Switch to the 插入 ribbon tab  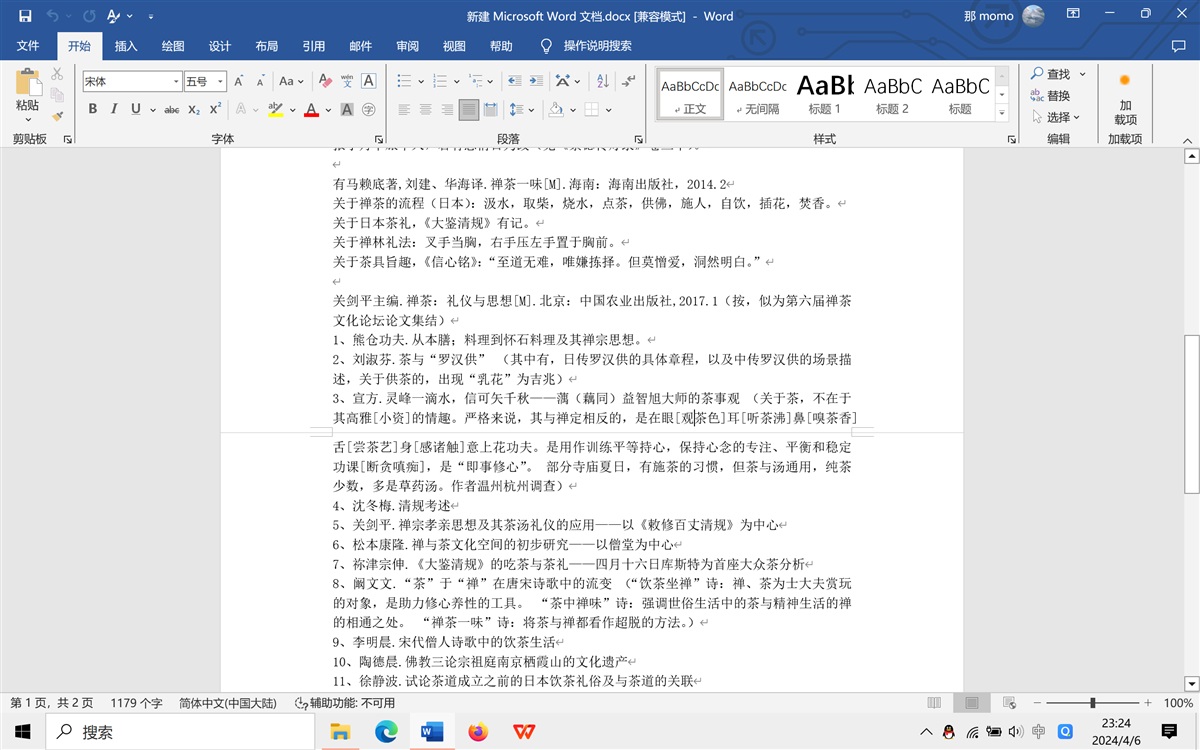coord(126,46)
